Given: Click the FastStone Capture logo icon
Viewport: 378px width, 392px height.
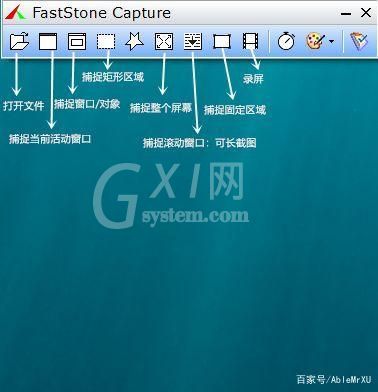Looking at the screenshot, I should pos(15,12).
